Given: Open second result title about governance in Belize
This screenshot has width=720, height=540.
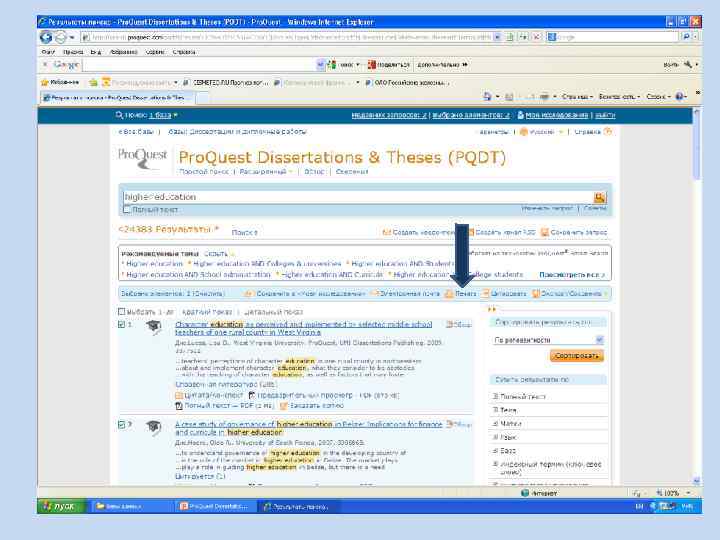Looking at the screenshot, I should click(309, 428).
